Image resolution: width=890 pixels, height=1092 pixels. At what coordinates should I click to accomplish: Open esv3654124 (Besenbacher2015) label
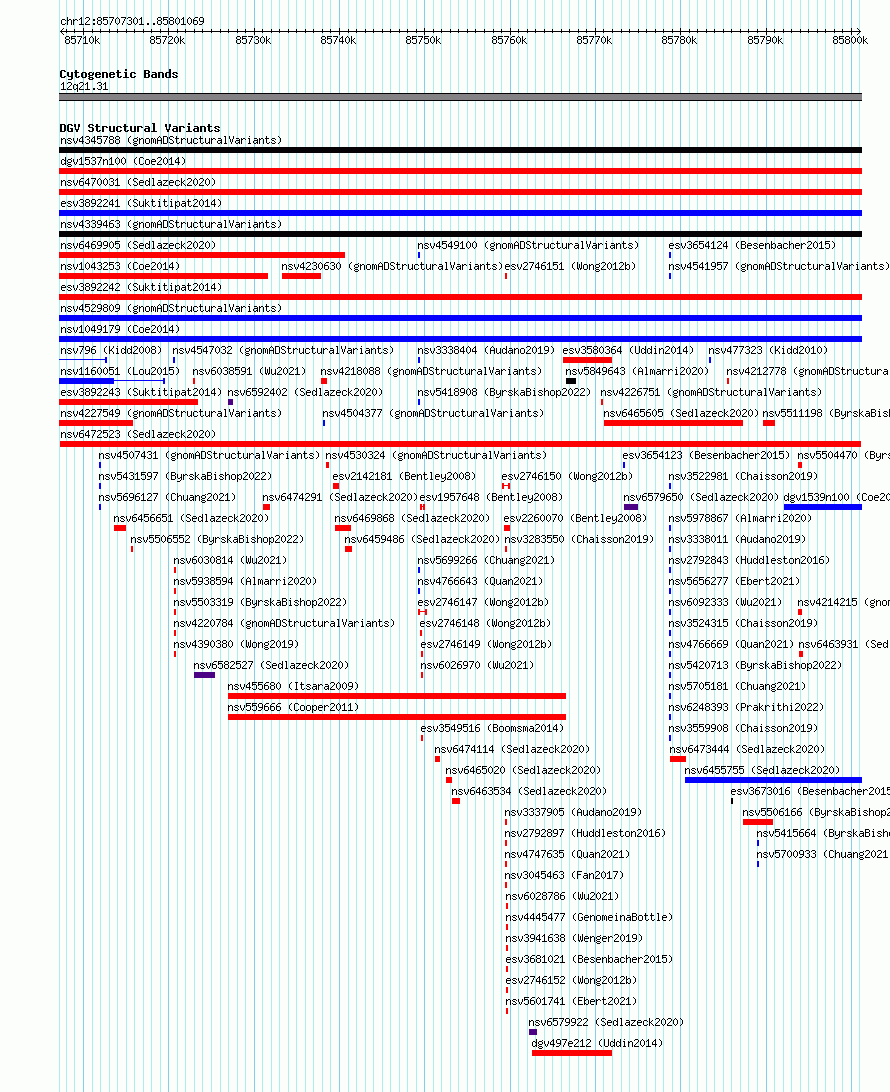coord(752,244)
